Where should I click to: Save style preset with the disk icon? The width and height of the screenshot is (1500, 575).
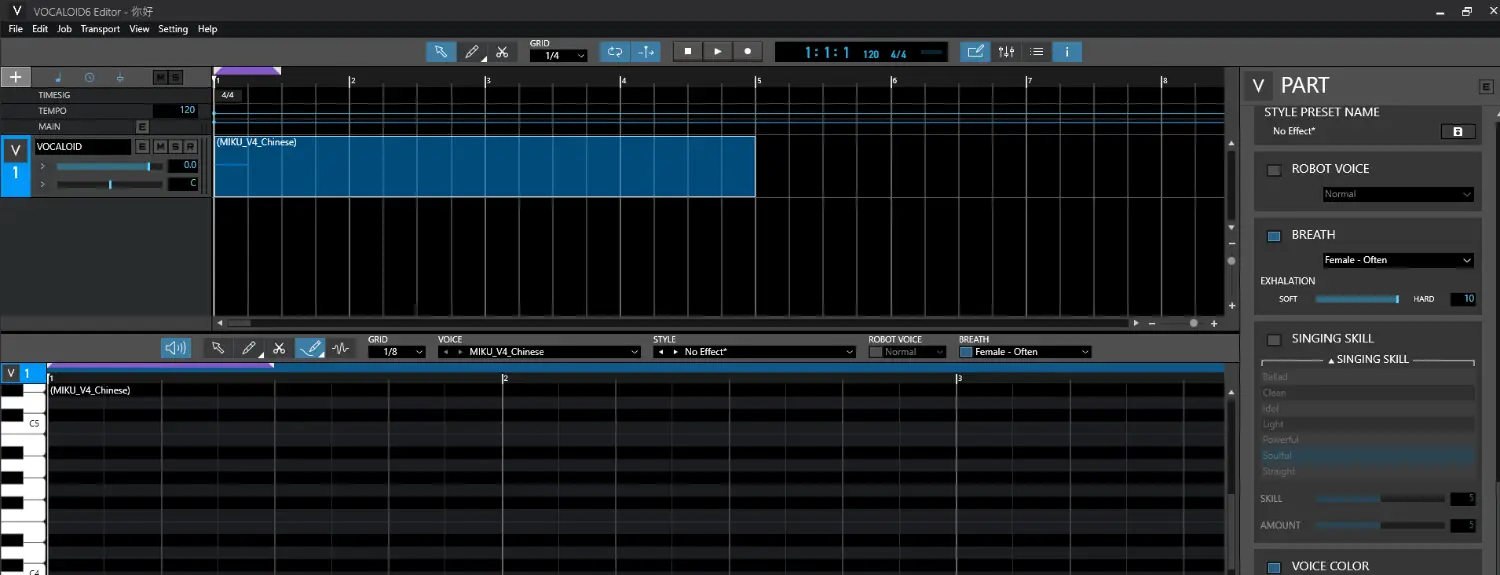[1457, 132]
